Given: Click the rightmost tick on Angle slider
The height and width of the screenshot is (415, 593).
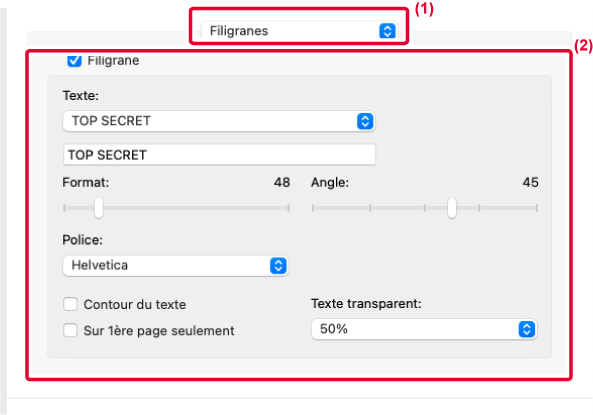Looking at the screenshot, I should [x=537, y=208].
